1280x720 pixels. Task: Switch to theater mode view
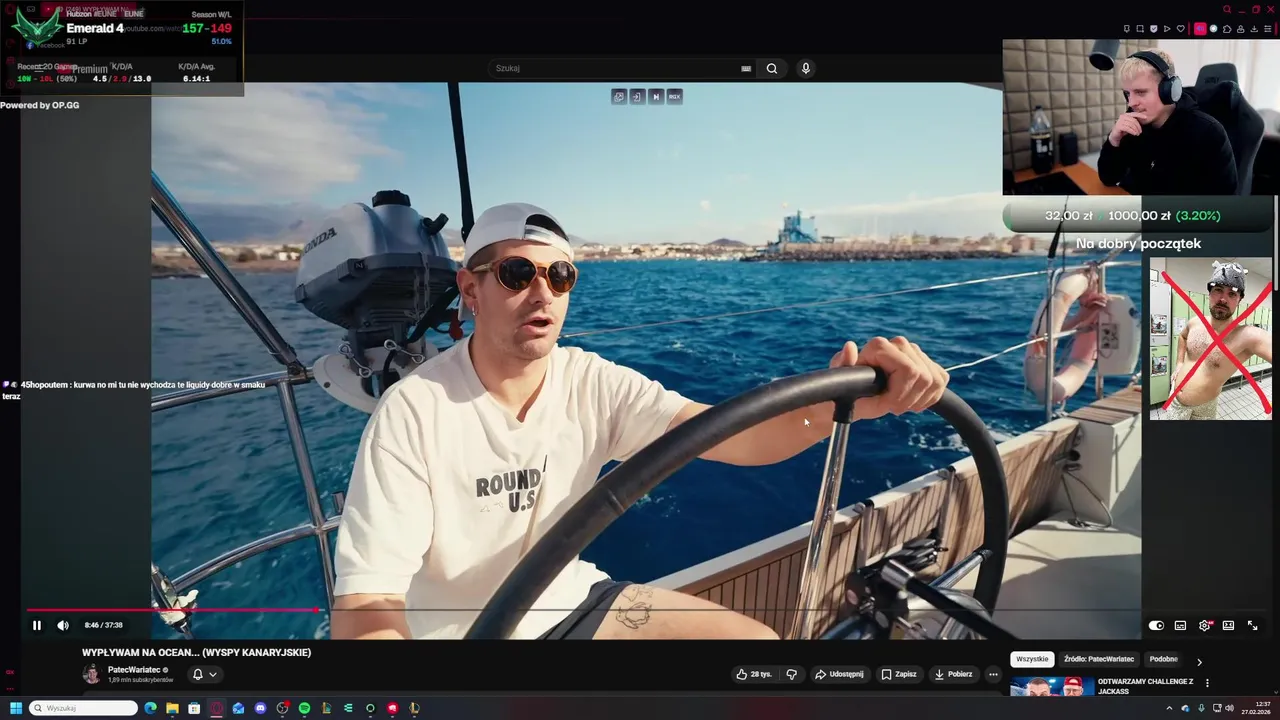tap(1228, 625)
